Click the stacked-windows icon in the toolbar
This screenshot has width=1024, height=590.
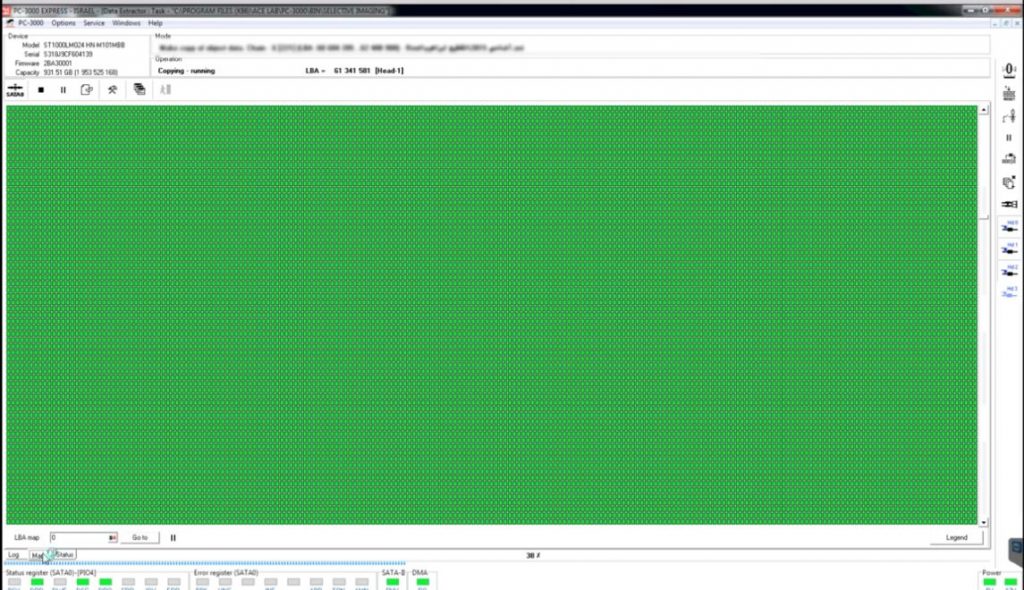[139, 90]
